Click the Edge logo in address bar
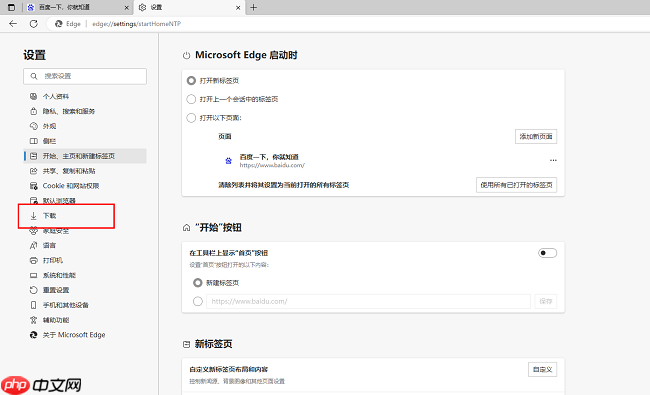This screenshot has height=395, width=650. (x=58, y=24)
